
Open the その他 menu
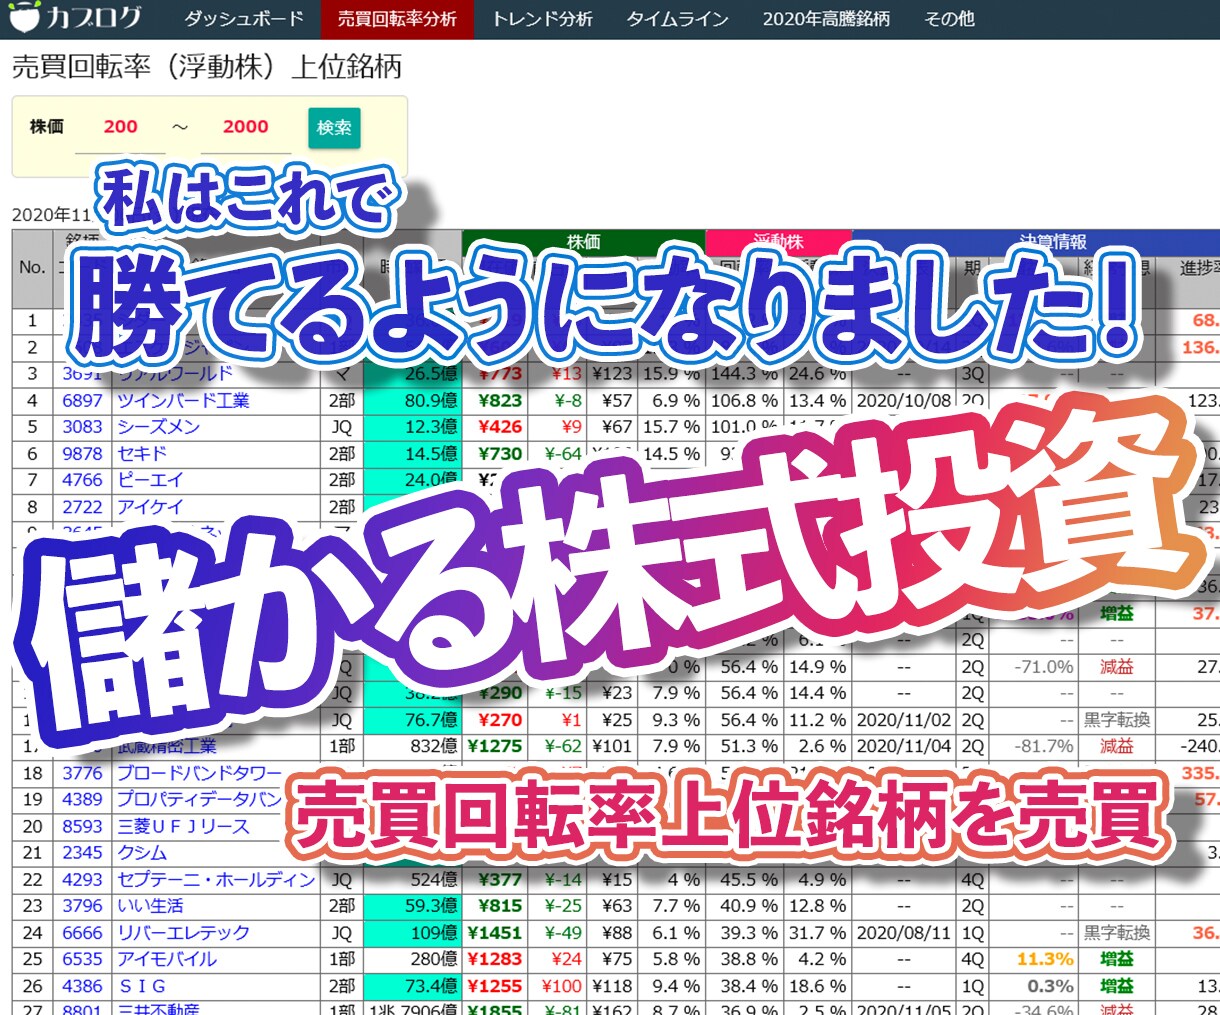[x=949, y=19]
